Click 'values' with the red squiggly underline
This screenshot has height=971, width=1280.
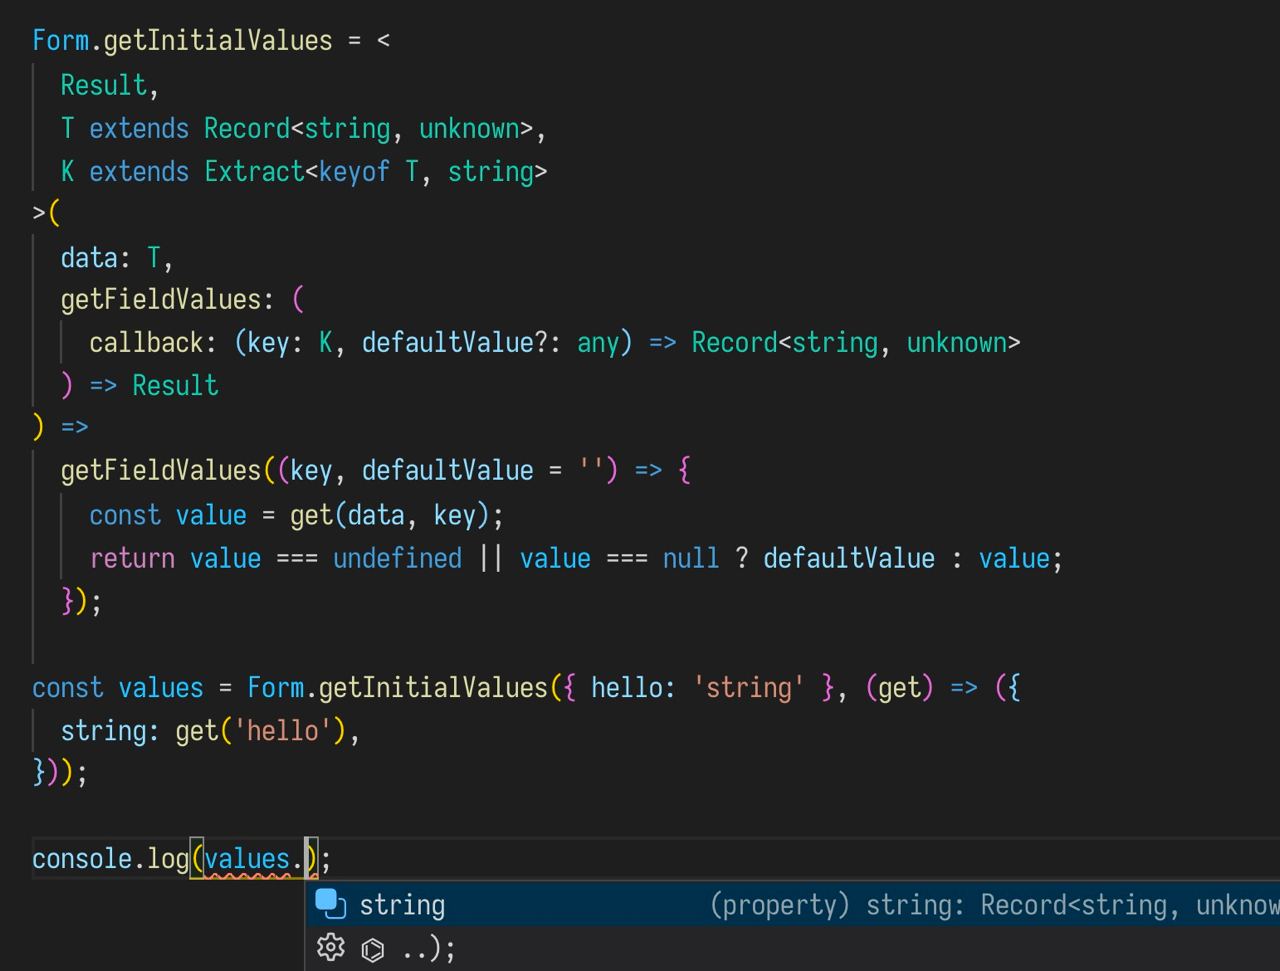[247, 858]
